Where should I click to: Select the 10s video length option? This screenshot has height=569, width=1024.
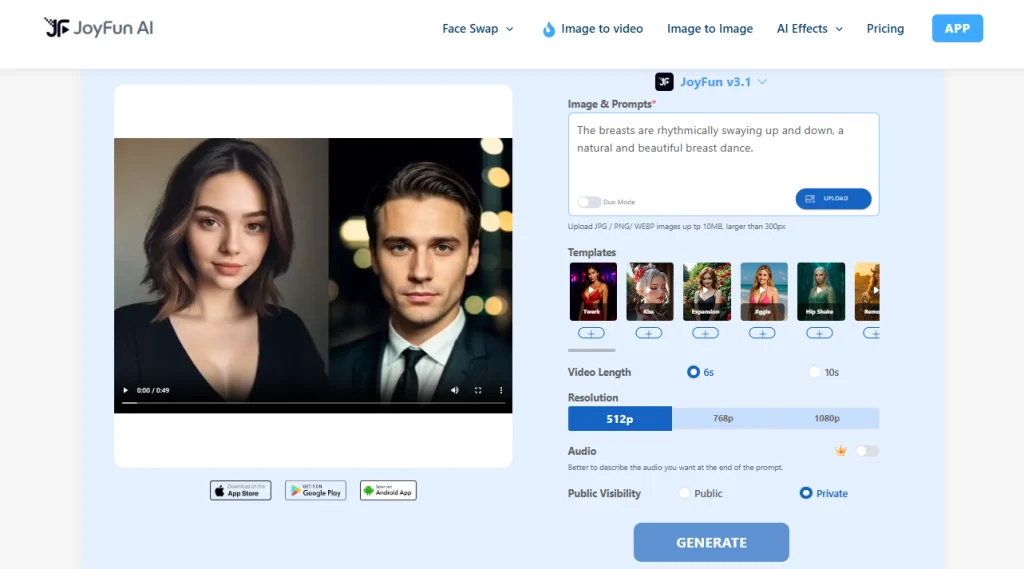815,372
